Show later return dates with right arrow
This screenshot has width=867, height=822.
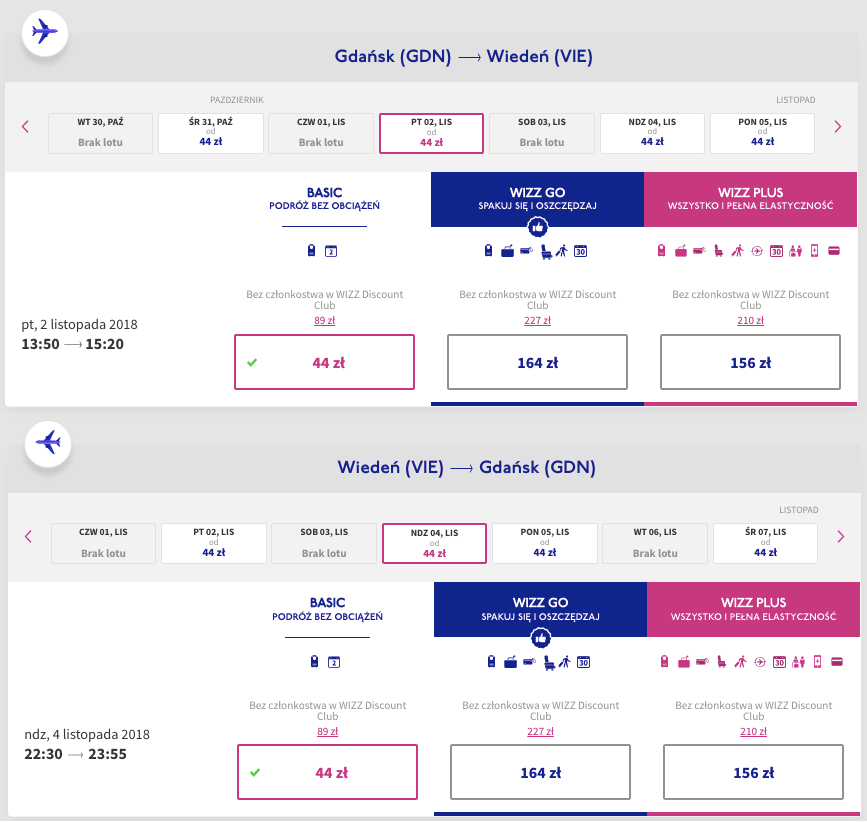pyautogui.click(x=841, y=537)
